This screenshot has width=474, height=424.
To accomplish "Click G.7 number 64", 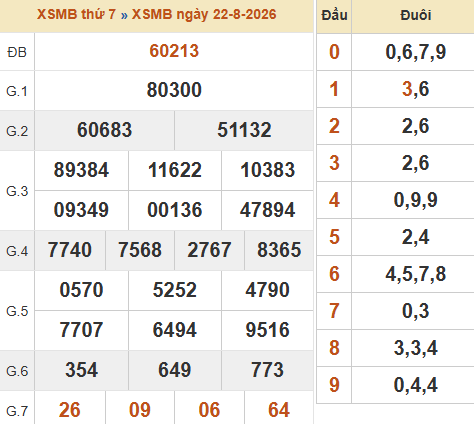I will [279, 410].
